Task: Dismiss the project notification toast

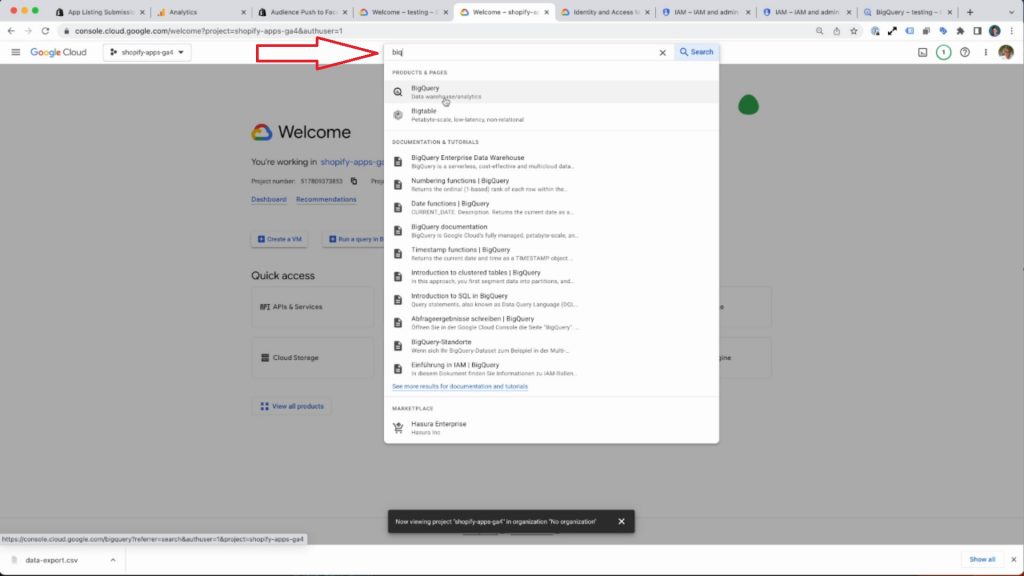Action: [x=621, y=521]
